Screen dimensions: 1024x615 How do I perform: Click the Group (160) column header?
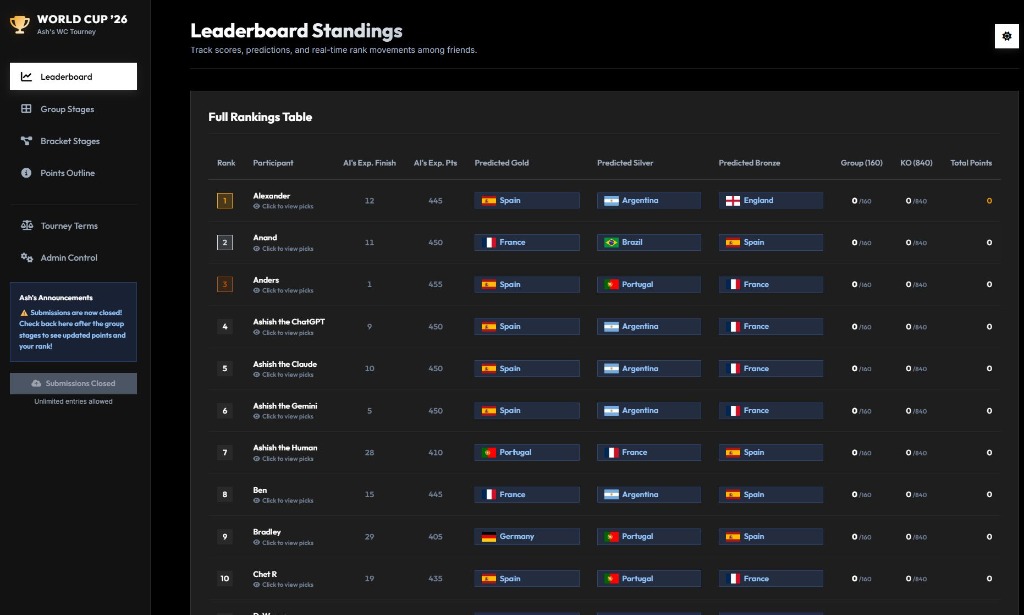(x=861, y=163)
